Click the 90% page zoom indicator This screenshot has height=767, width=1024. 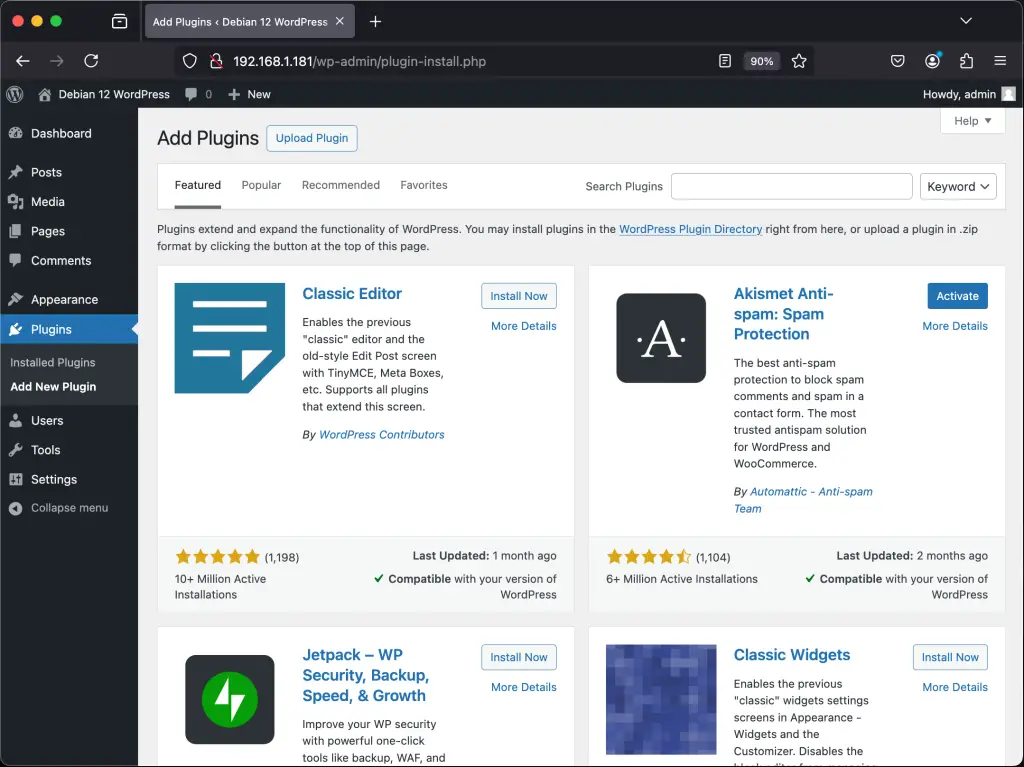[x=762, y=61]
